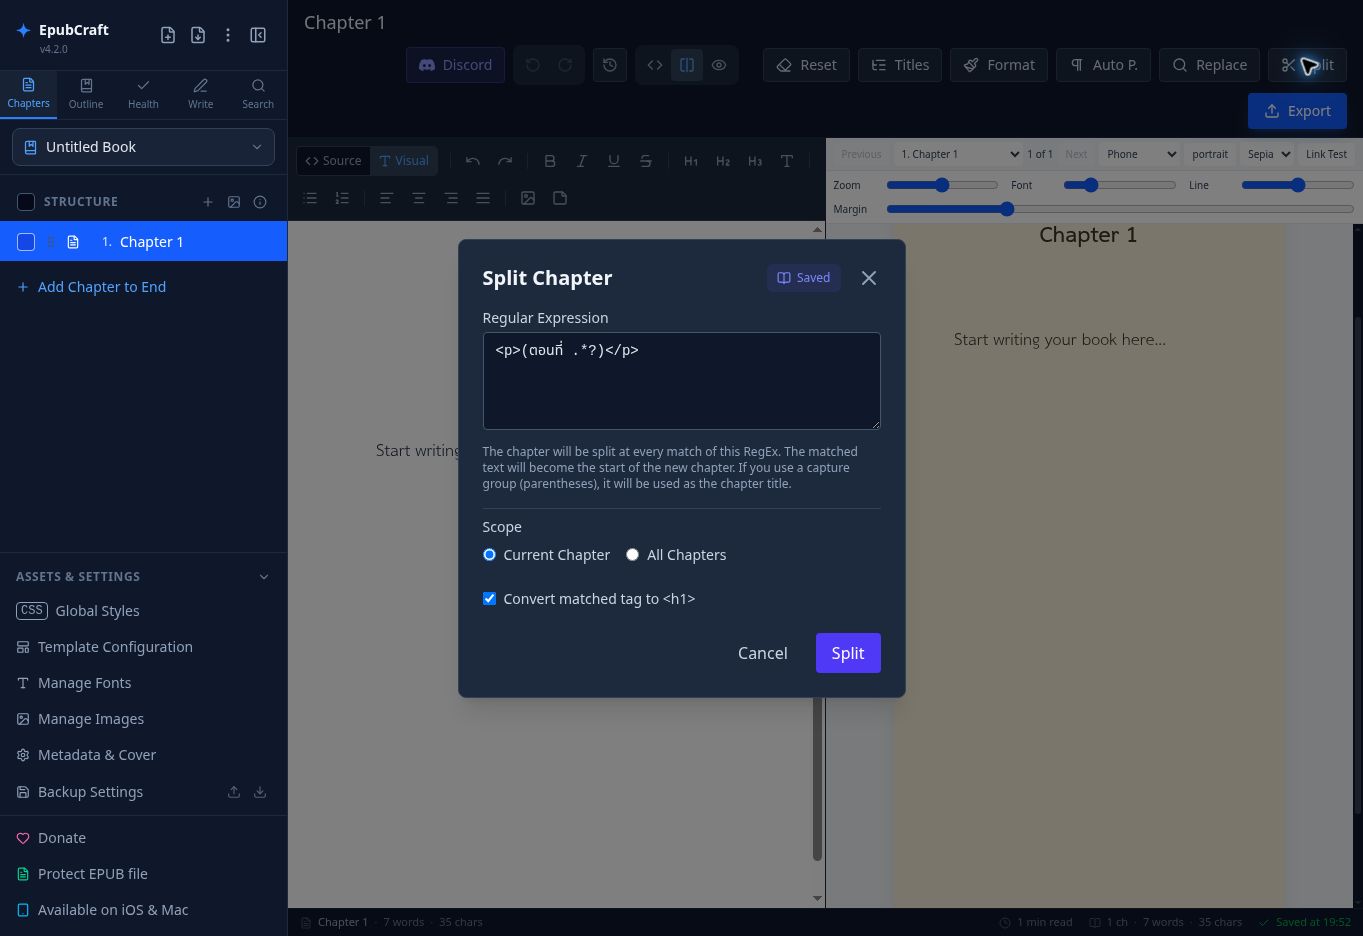Viewport: 1363px width, 936px height.
Task: Apply strikethrough formatting
Action: point(645,161)
